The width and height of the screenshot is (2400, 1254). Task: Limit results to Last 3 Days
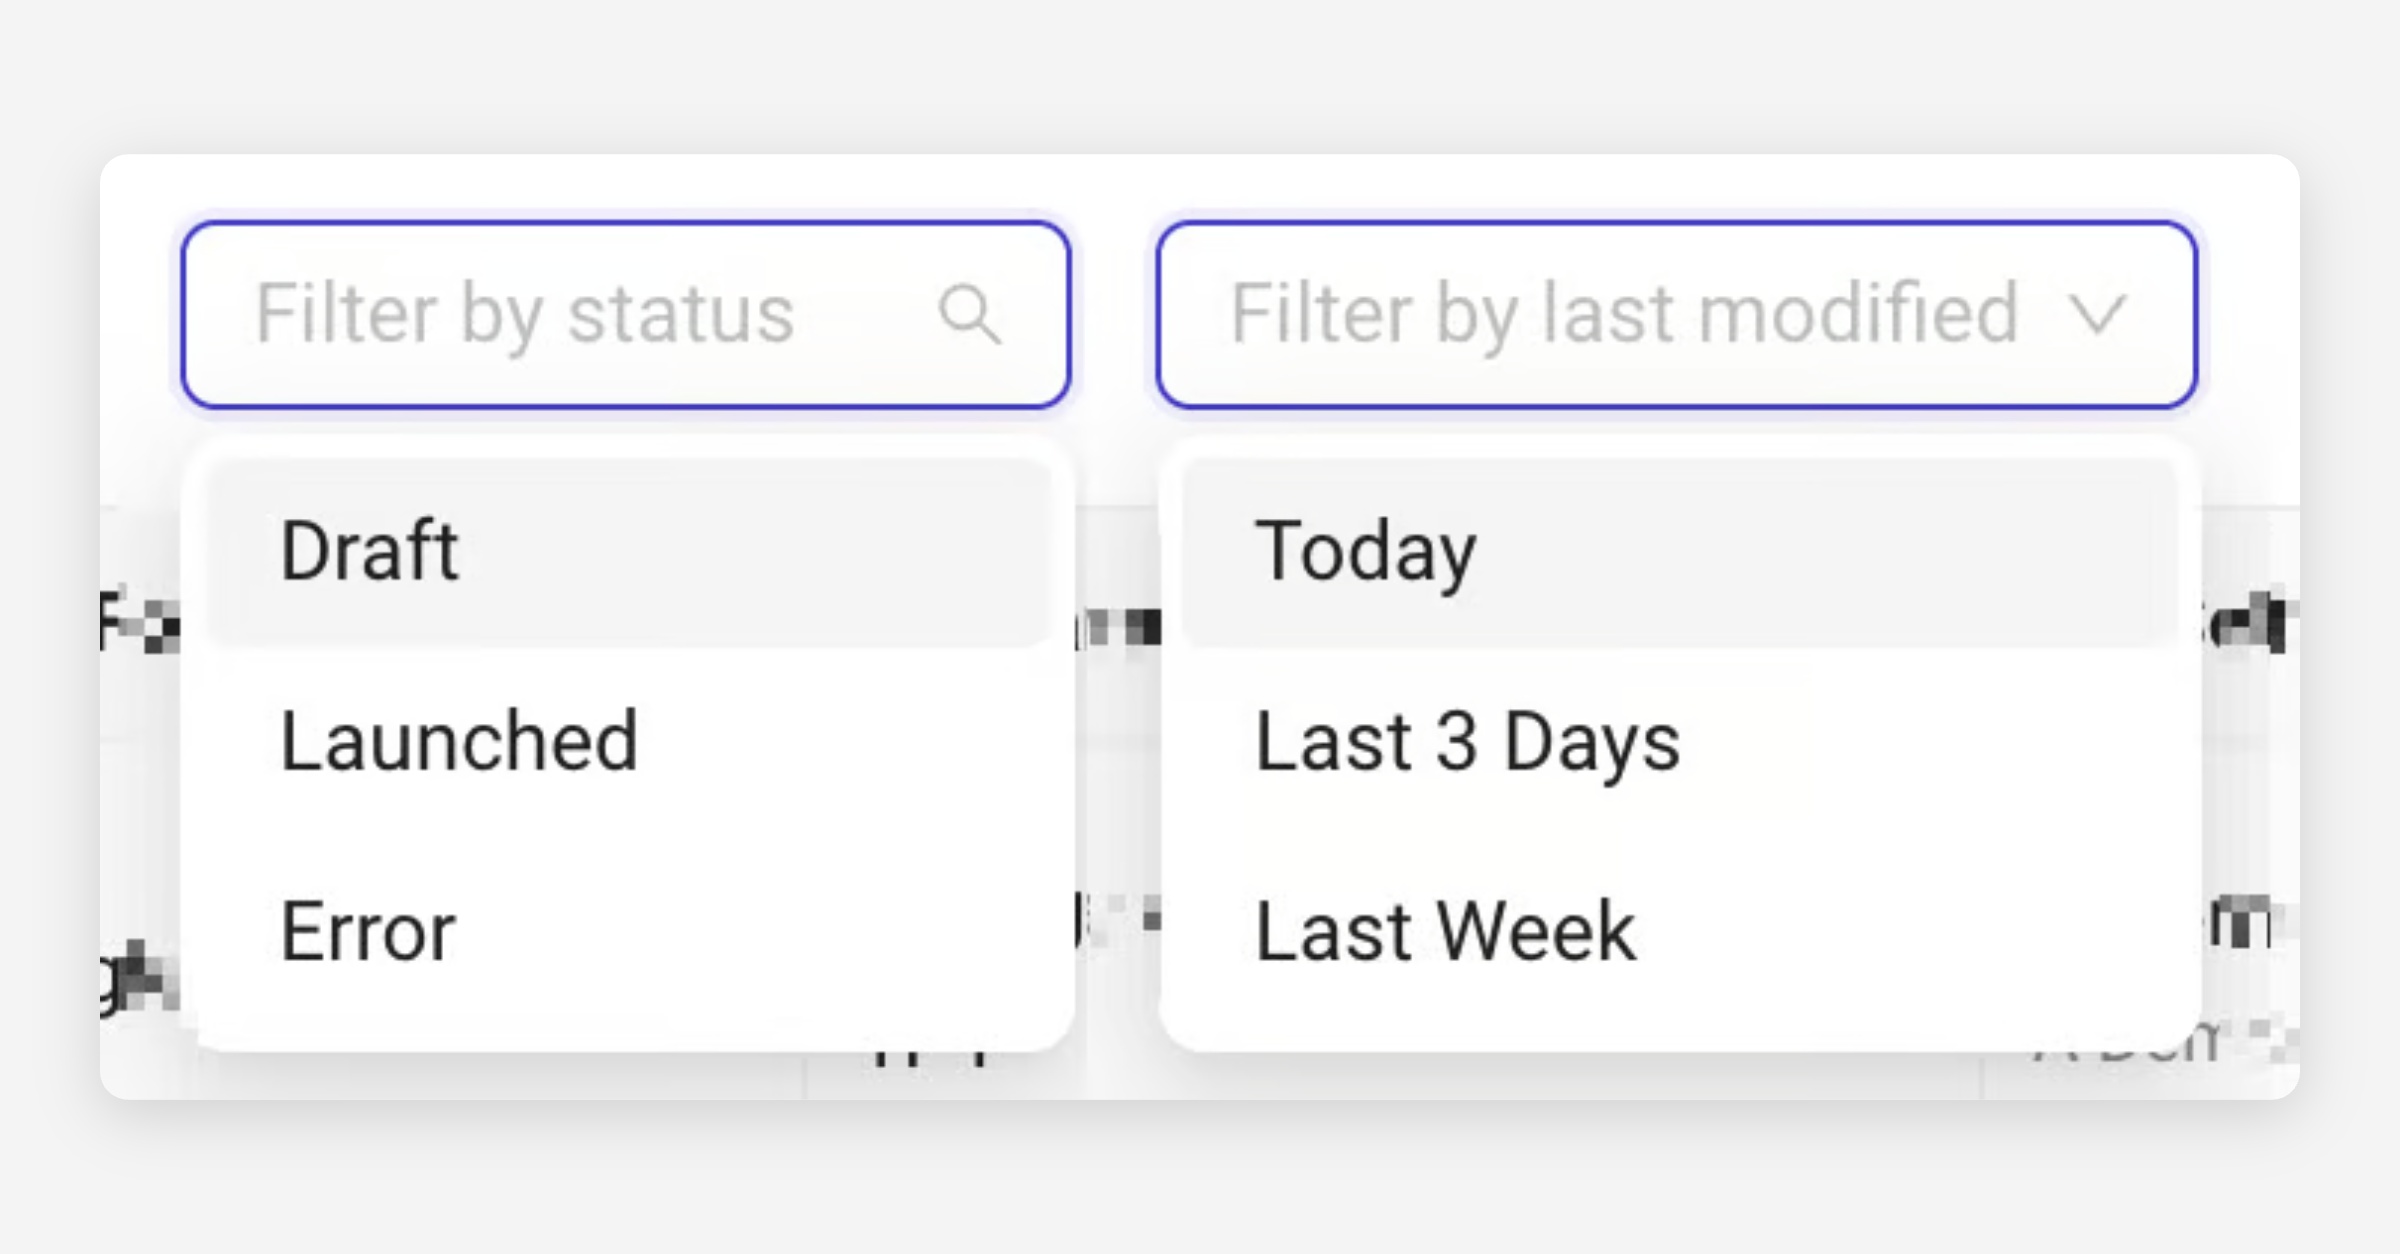pyautogui.click(x=1467, y=742)
